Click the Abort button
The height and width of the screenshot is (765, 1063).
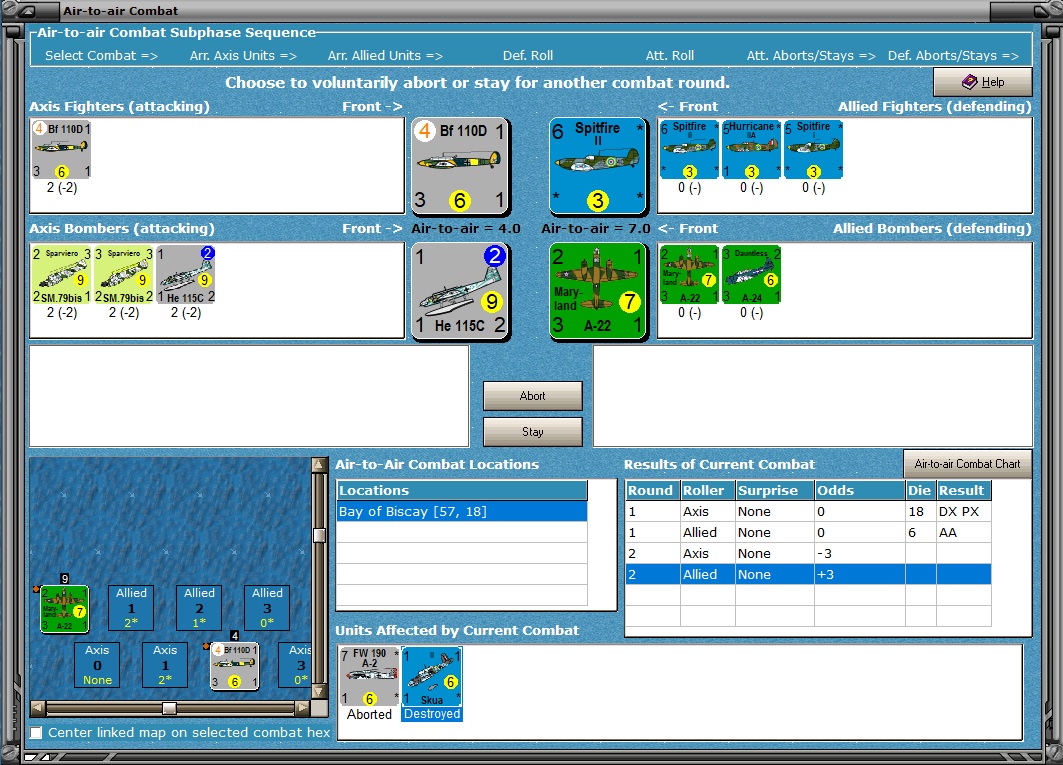[532, 395]
